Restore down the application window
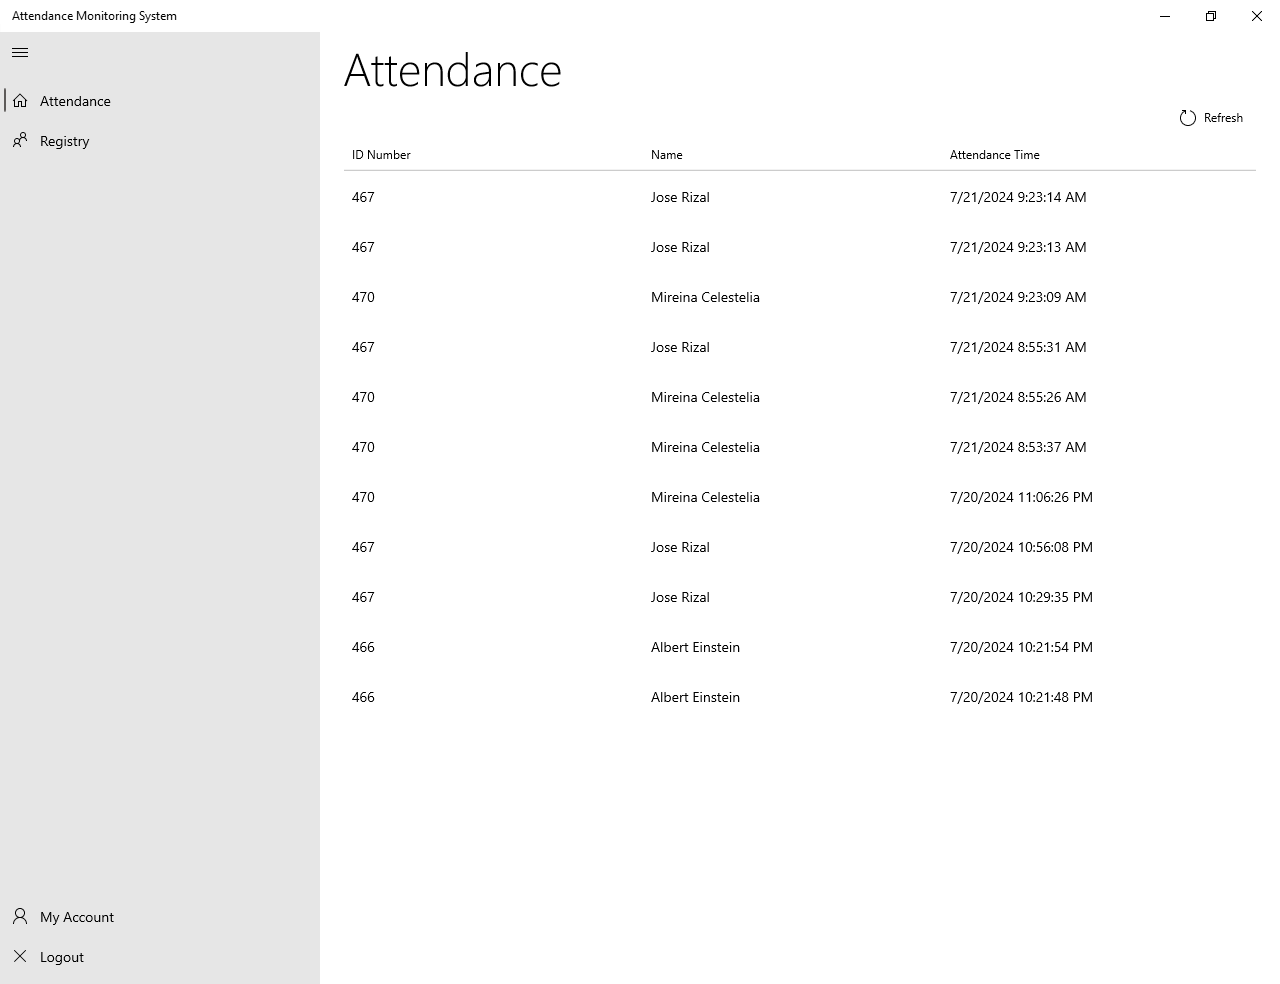1280x984 pixels. click(1211, 16)
